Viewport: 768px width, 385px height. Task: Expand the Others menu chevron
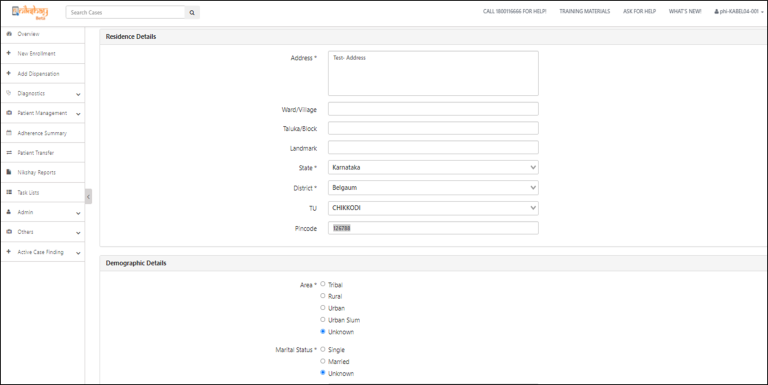tap(78, 233)
